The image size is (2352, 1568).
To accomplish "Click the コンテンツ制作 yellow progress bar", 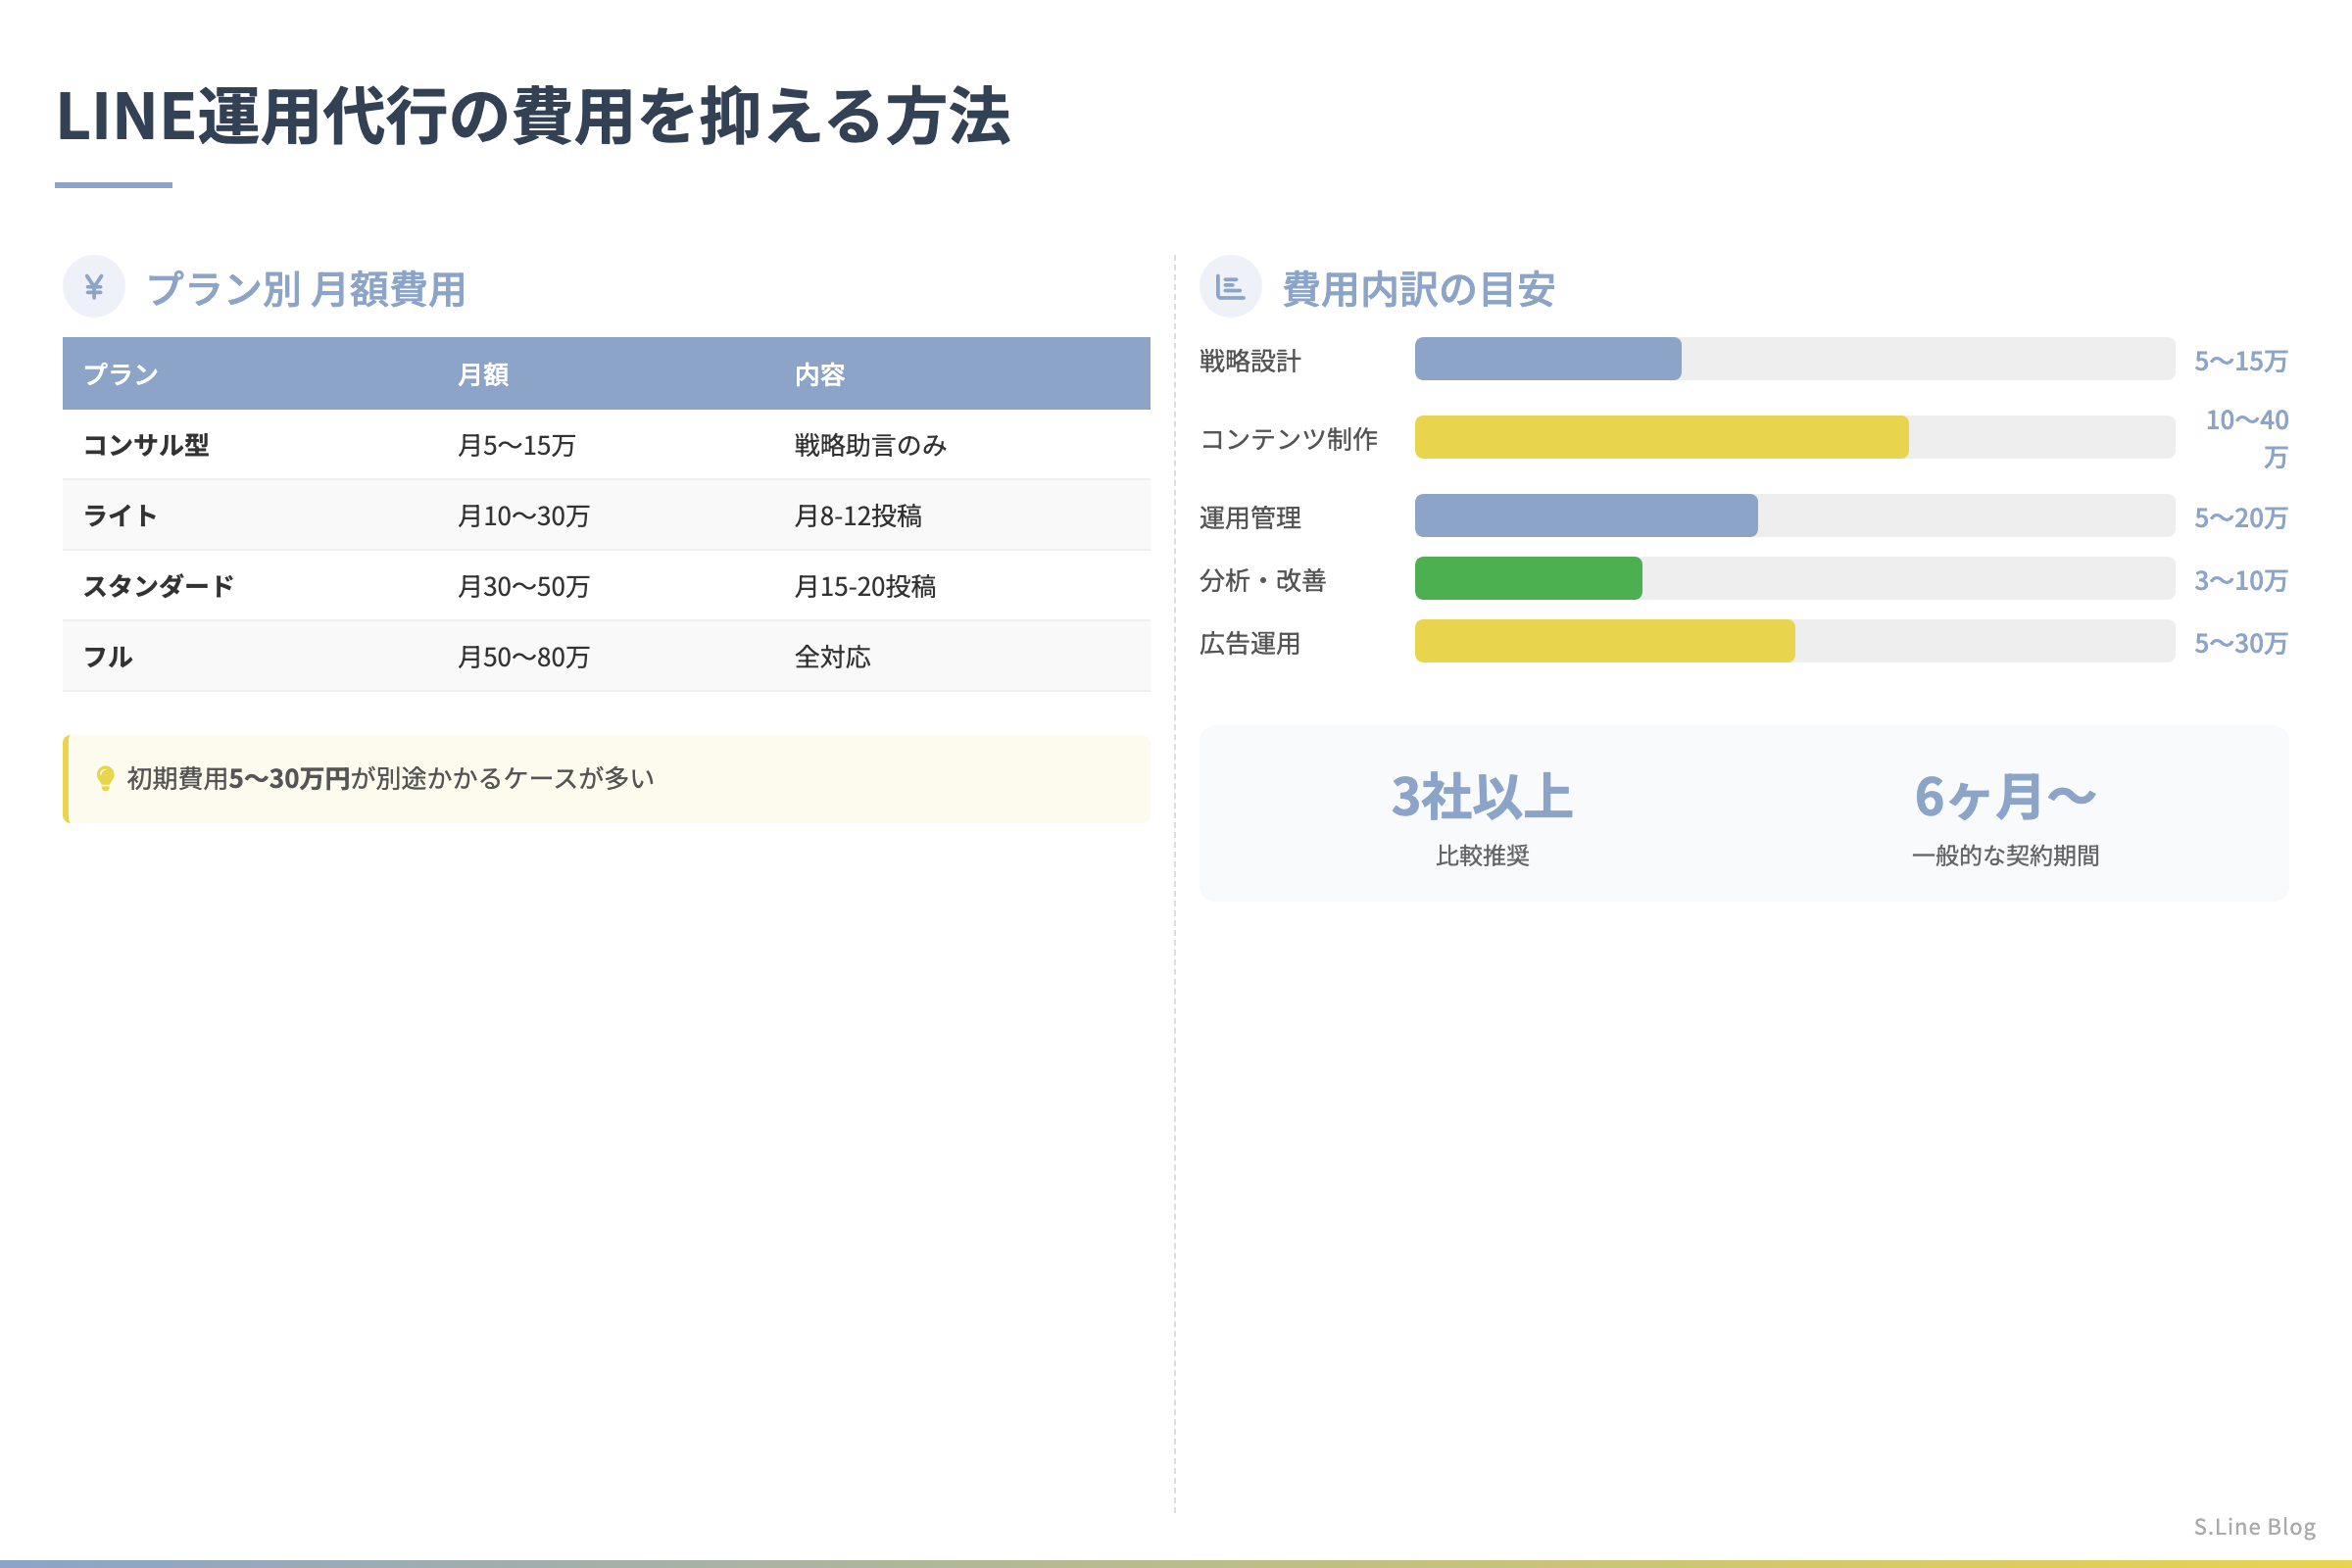I will click(x=1661, y=437).
